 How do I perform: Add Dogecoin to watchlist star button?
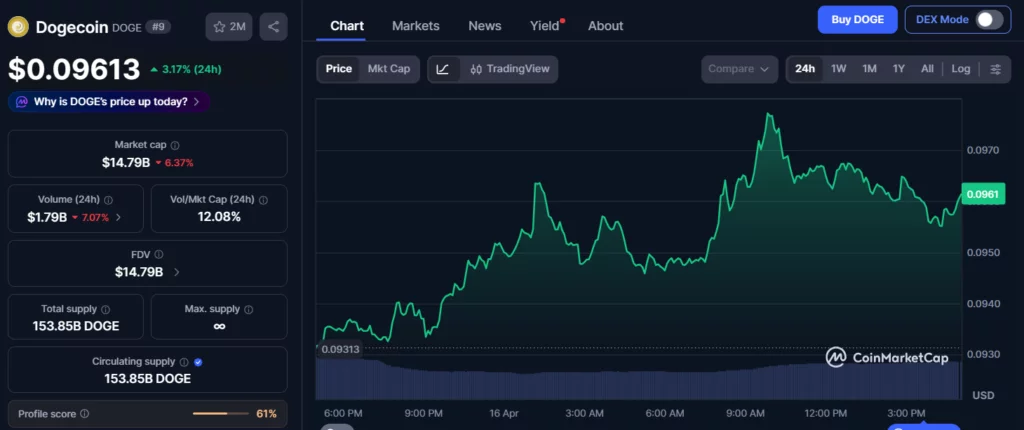229,27
